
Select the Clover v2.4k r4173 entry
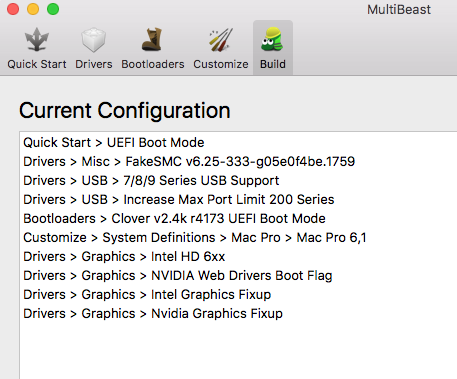(x=174, y=219)
